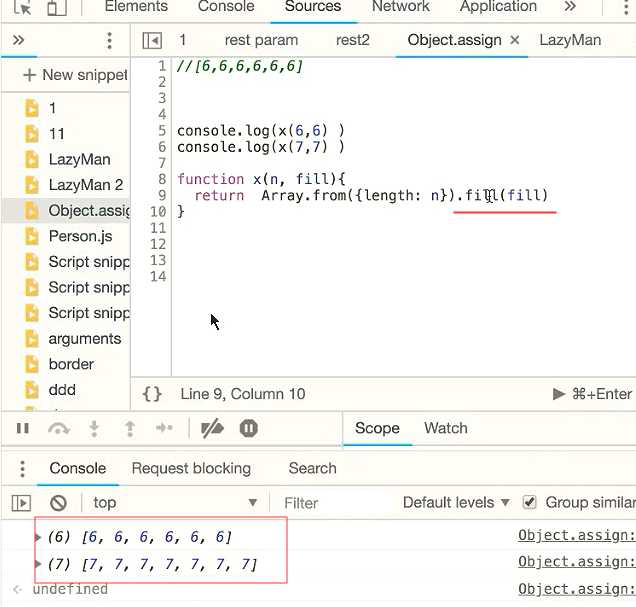Select the inspect element cursor icon
The image size is (636, 607).
pyautogui.click(x=22, y=7)
